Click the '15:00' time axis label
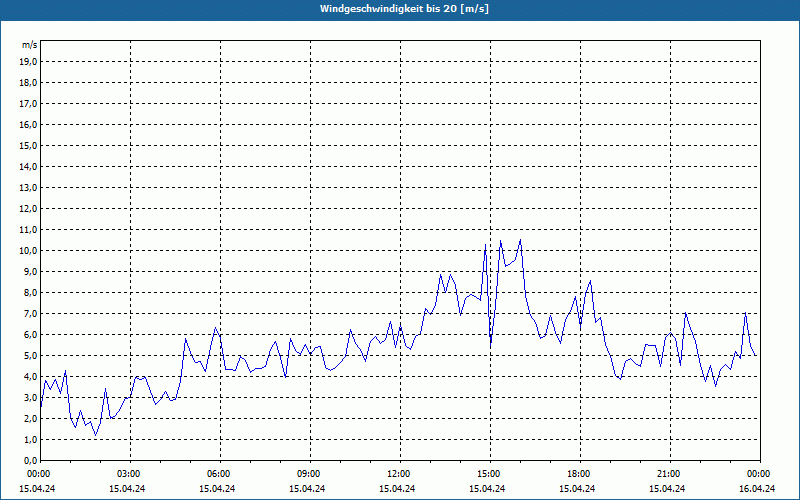Screen dimensions: 800x500 pos(489,474)
